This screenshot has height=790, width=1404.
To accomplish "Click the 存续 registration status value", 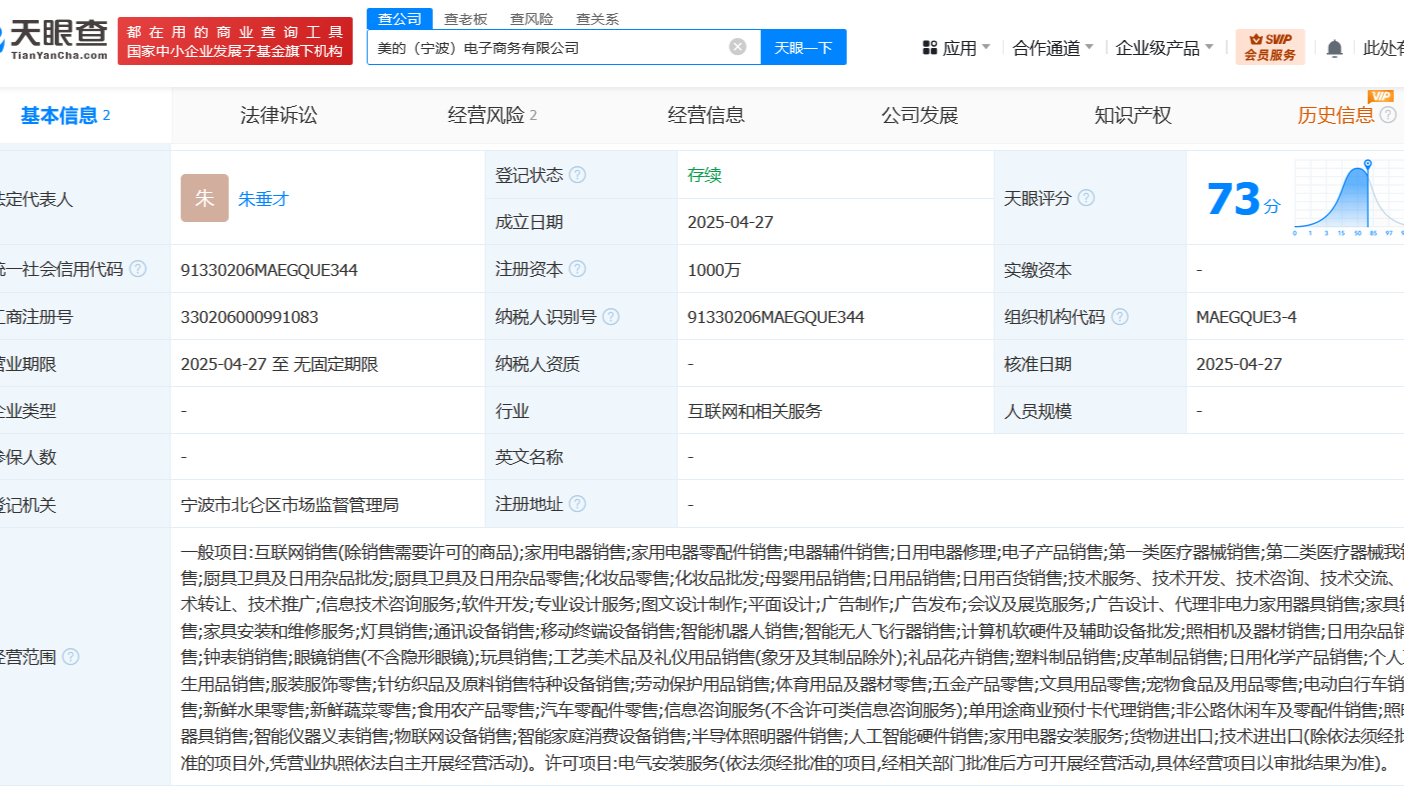I will (x=704, y=175).
